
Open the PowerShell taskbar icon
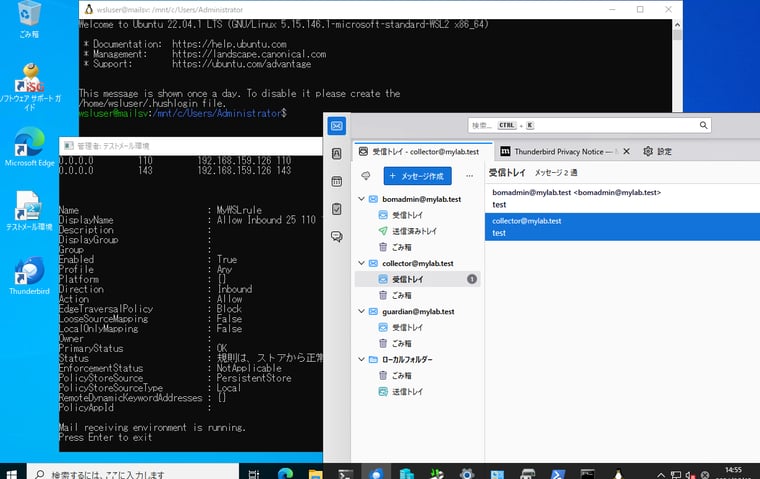click(557, 474)
